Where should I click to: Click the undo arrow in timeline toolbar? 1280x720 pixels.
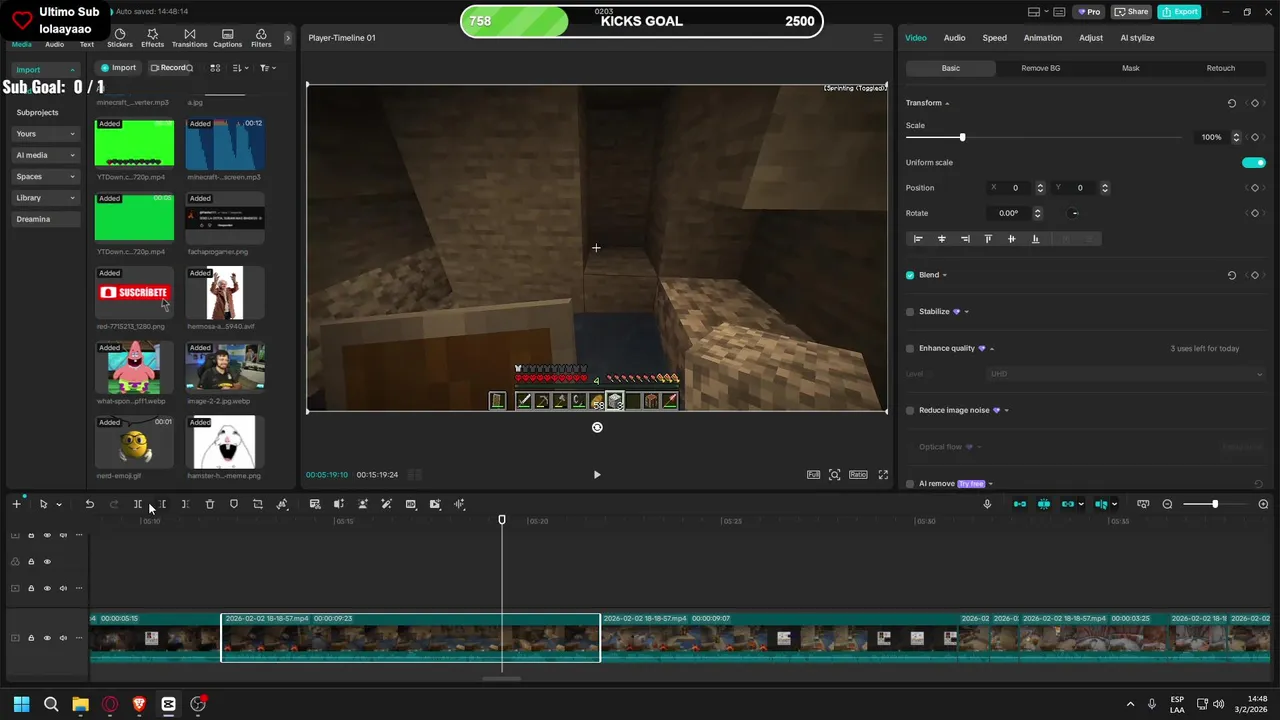tap(89, 504)
